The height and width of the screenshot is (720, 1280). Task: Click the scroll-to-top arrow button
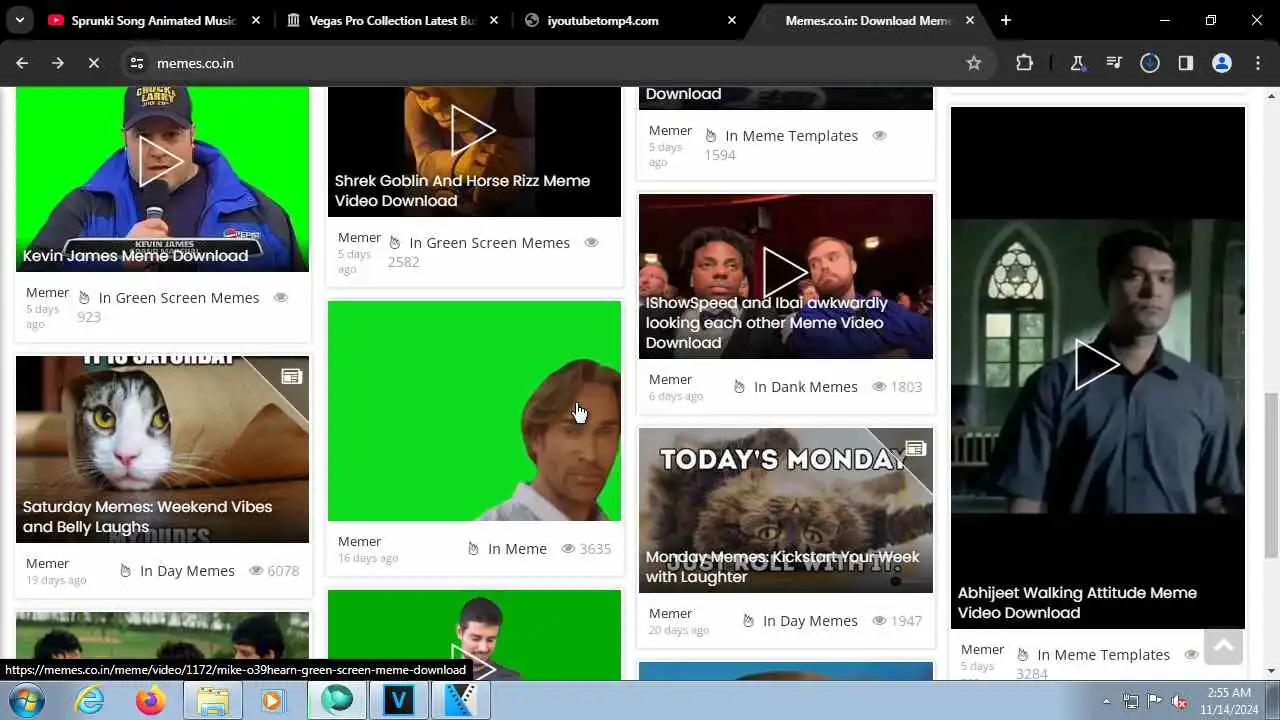coord(1223,646)
